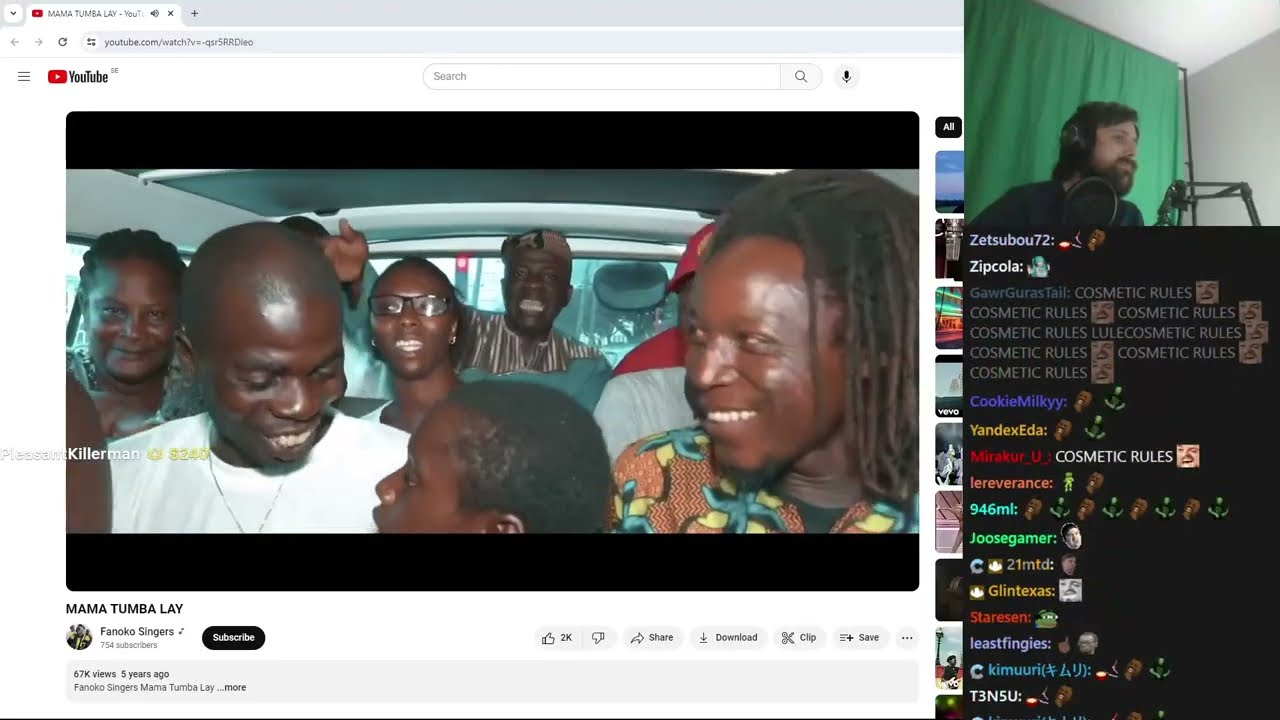Click the MAMA TUMBA LAY video title
1280x720 pixels.
[x=124, y=609]
